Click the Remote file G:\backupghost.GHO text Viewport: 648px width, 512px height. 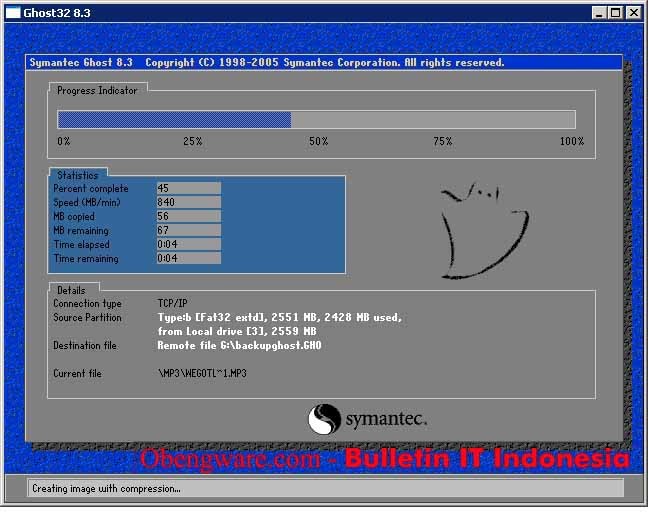pyautogui.click(x=239, y=345)
